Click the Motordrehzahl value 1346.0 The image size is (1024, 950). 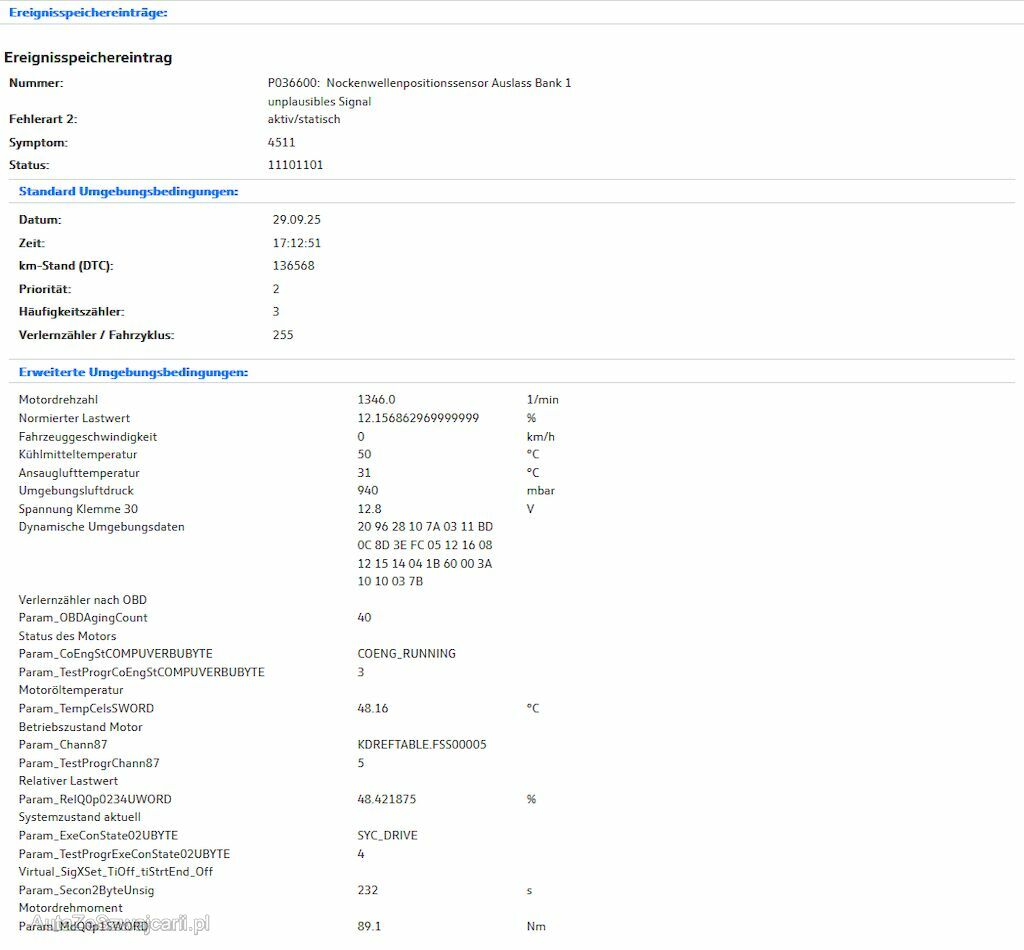(376, 400)
